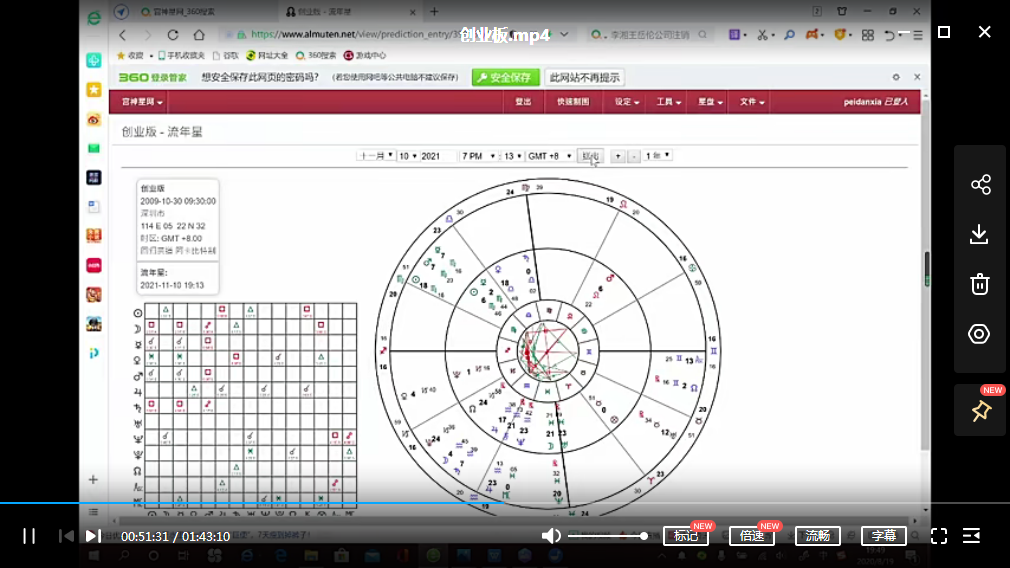Open the 流畅 video quality selector
The height and width of the screenshot is (568, 1010).
pos(818,536)
